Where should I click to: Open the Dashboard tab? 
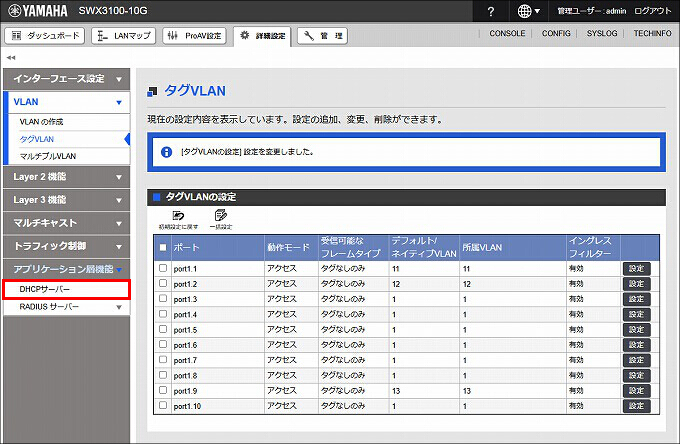[x=46, y=36]
